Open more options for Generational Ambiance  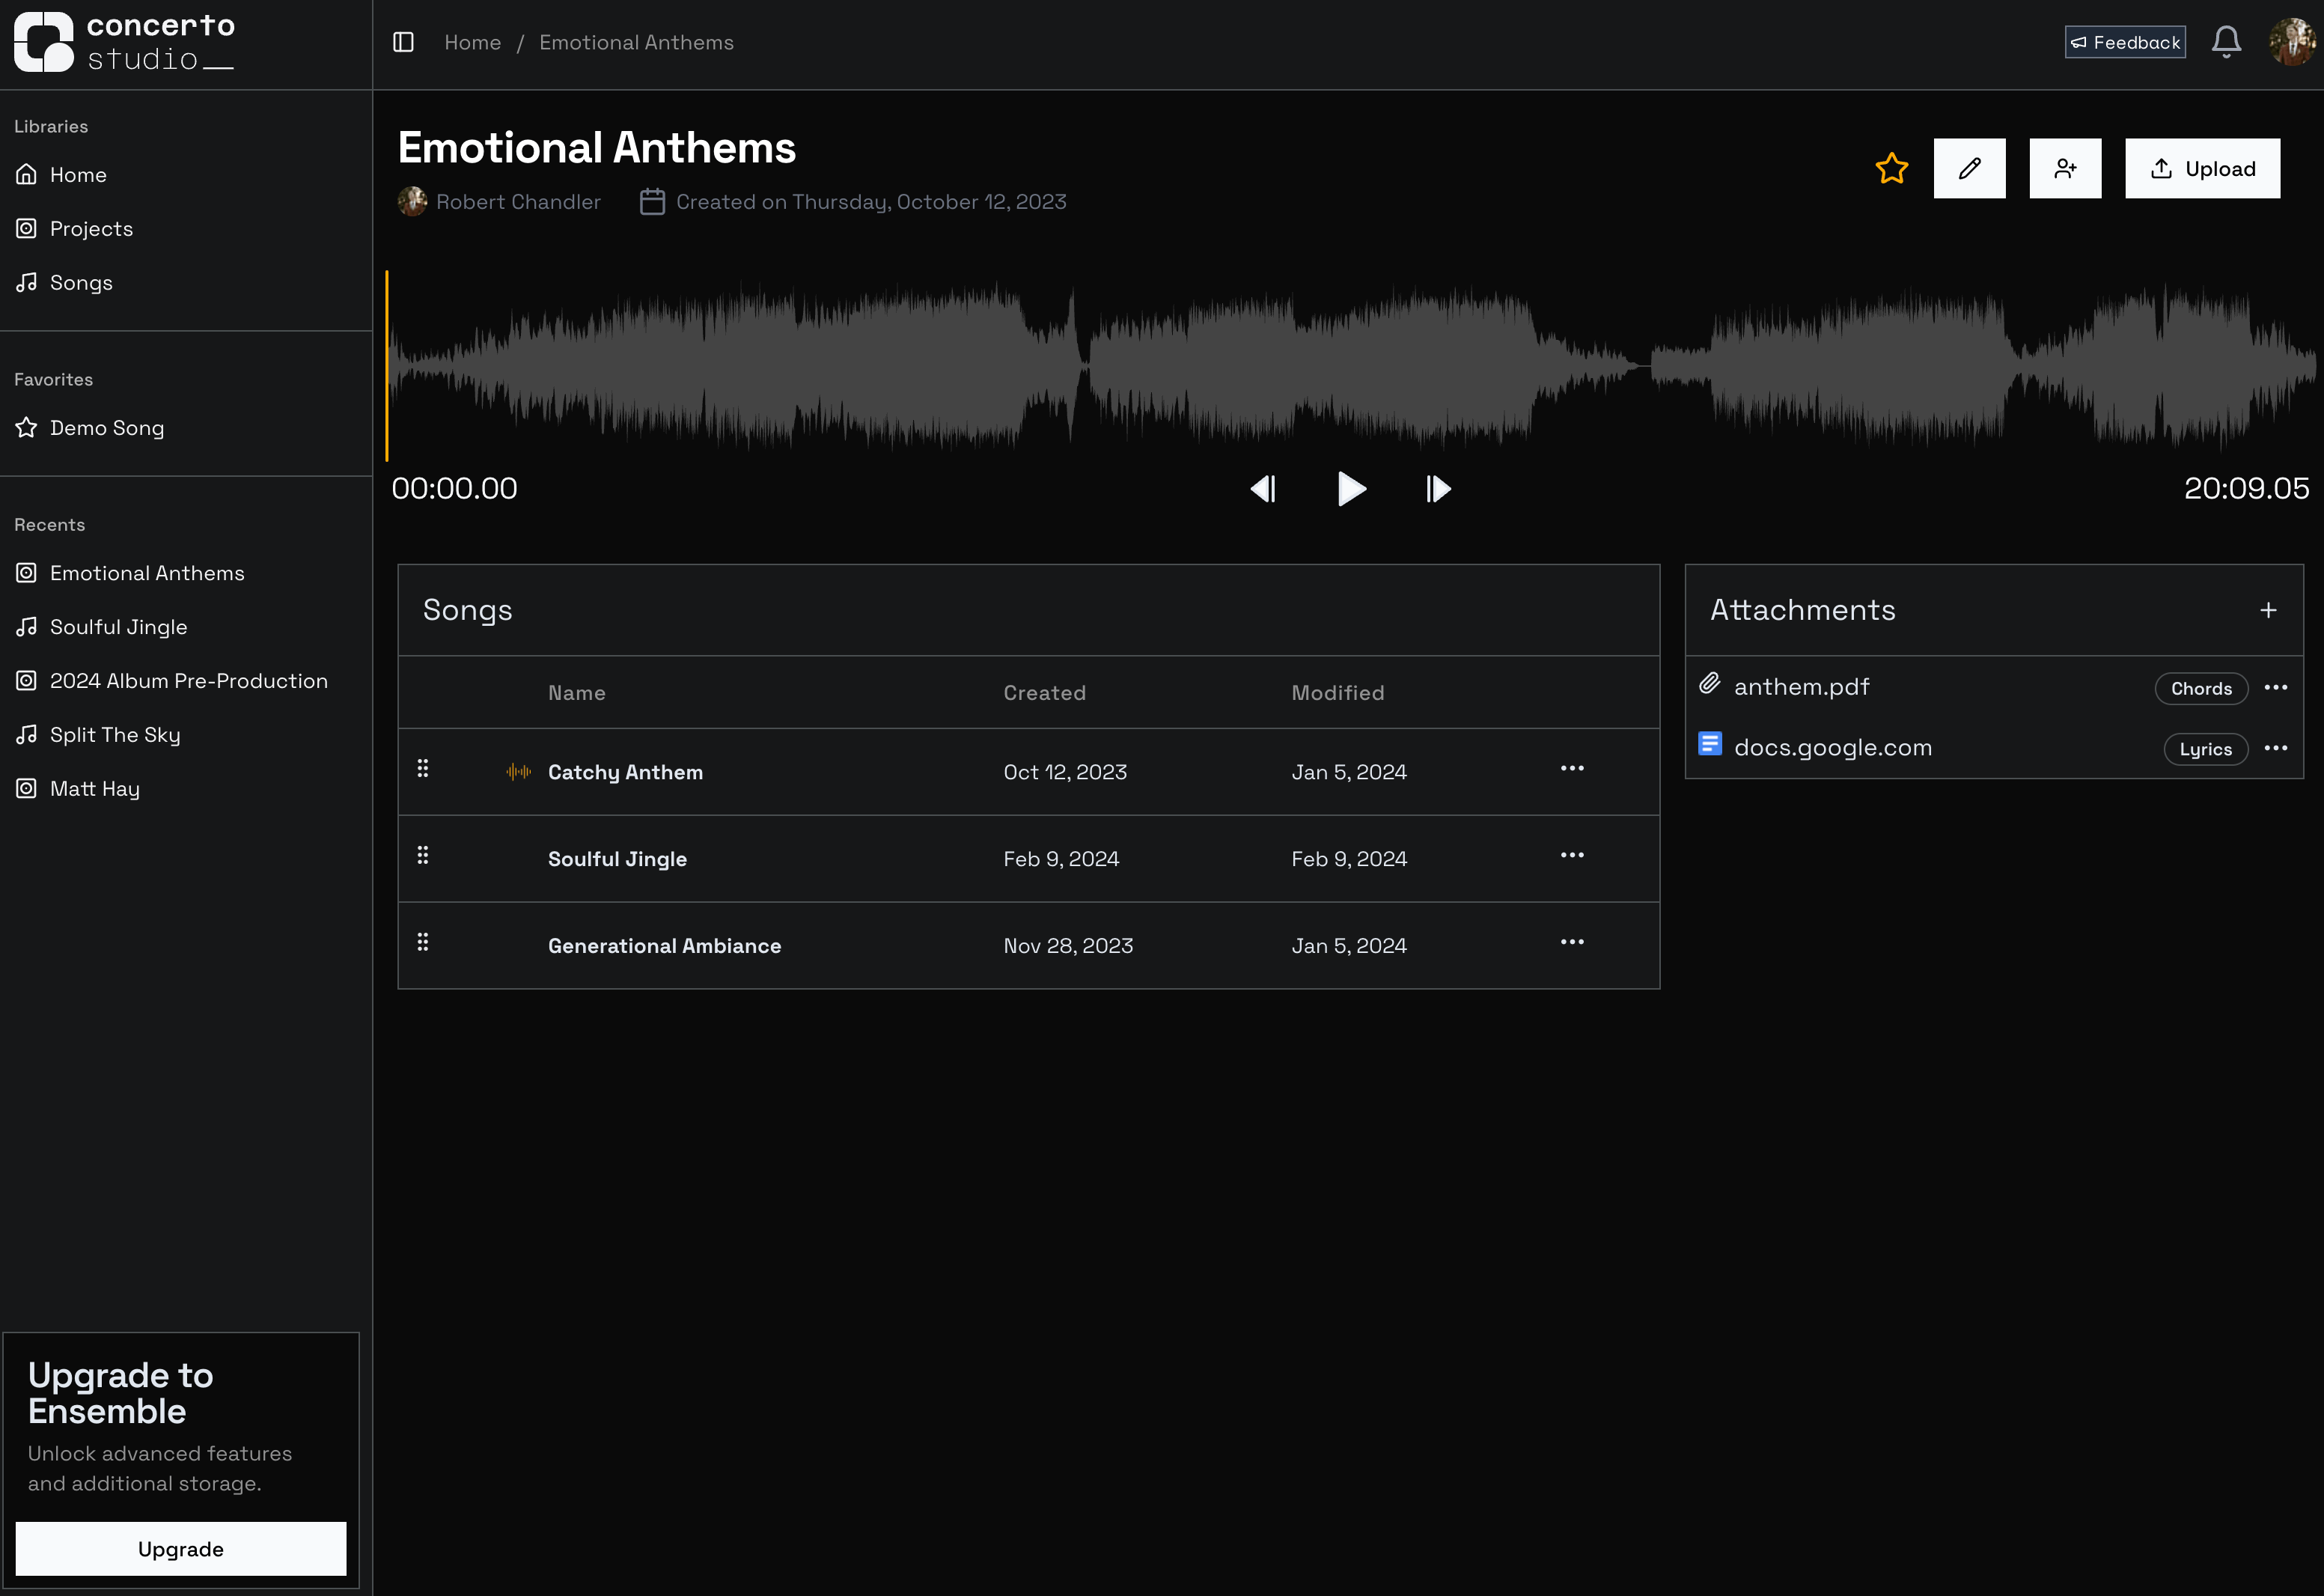click(x=1572, y=942)
